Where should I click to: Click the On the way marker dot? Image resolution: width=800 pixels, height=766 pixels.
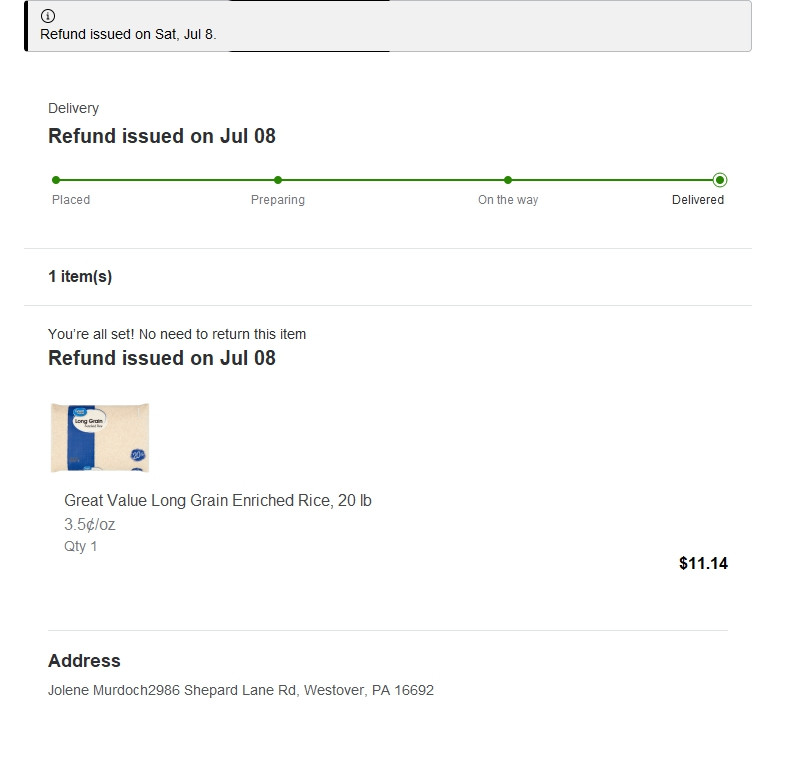(x=508, y=180)
